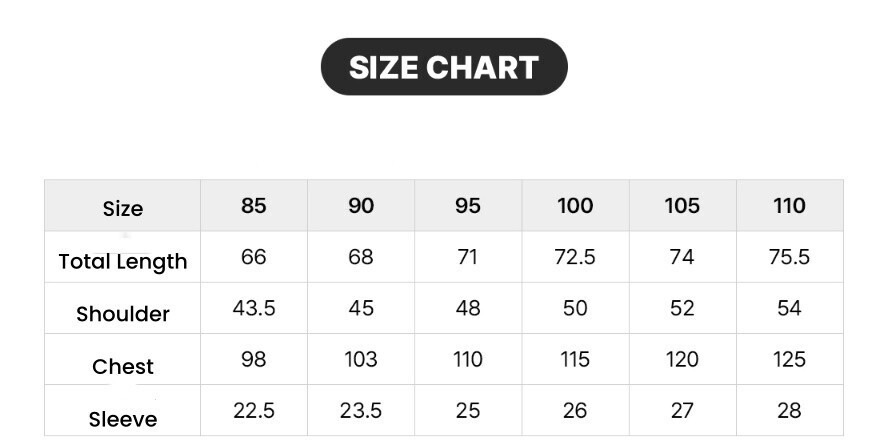This screenshot has width=878, height=448.
Task: Select the 75.5 total length cell
Action: point(789,257)
